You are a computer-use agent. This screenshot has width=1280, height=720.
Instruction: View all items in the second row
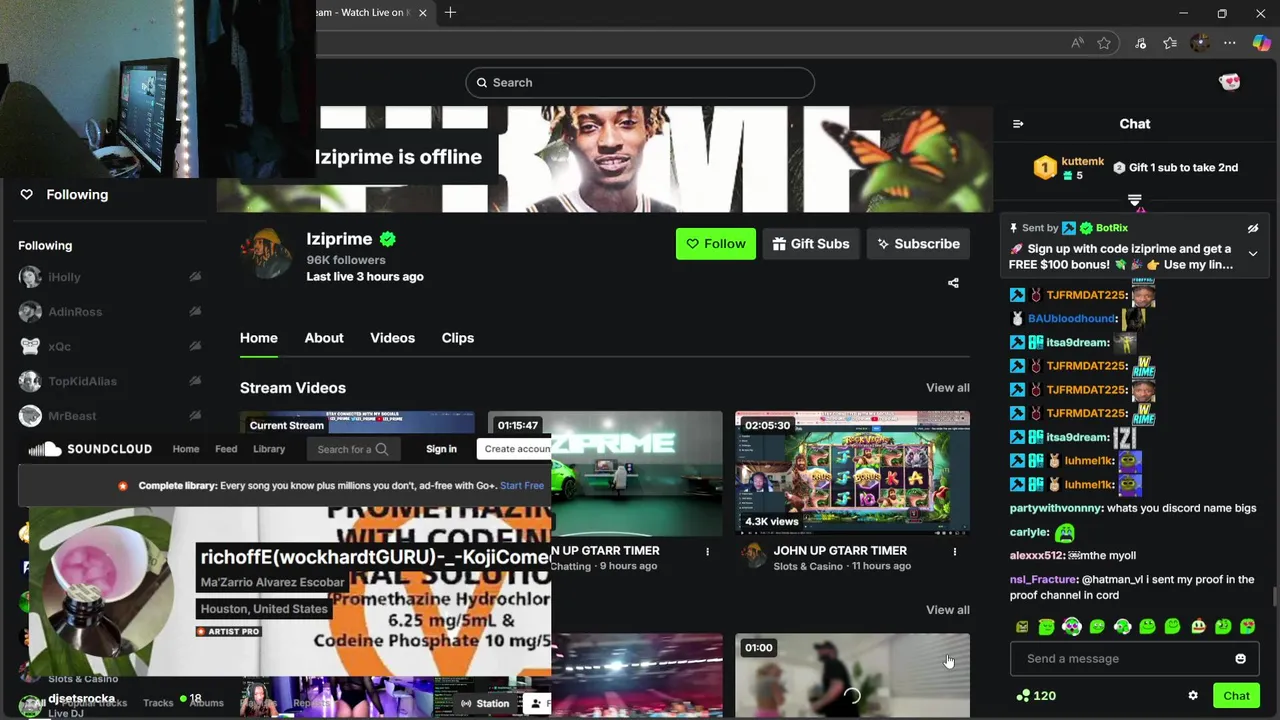click(x=948, y=610)
